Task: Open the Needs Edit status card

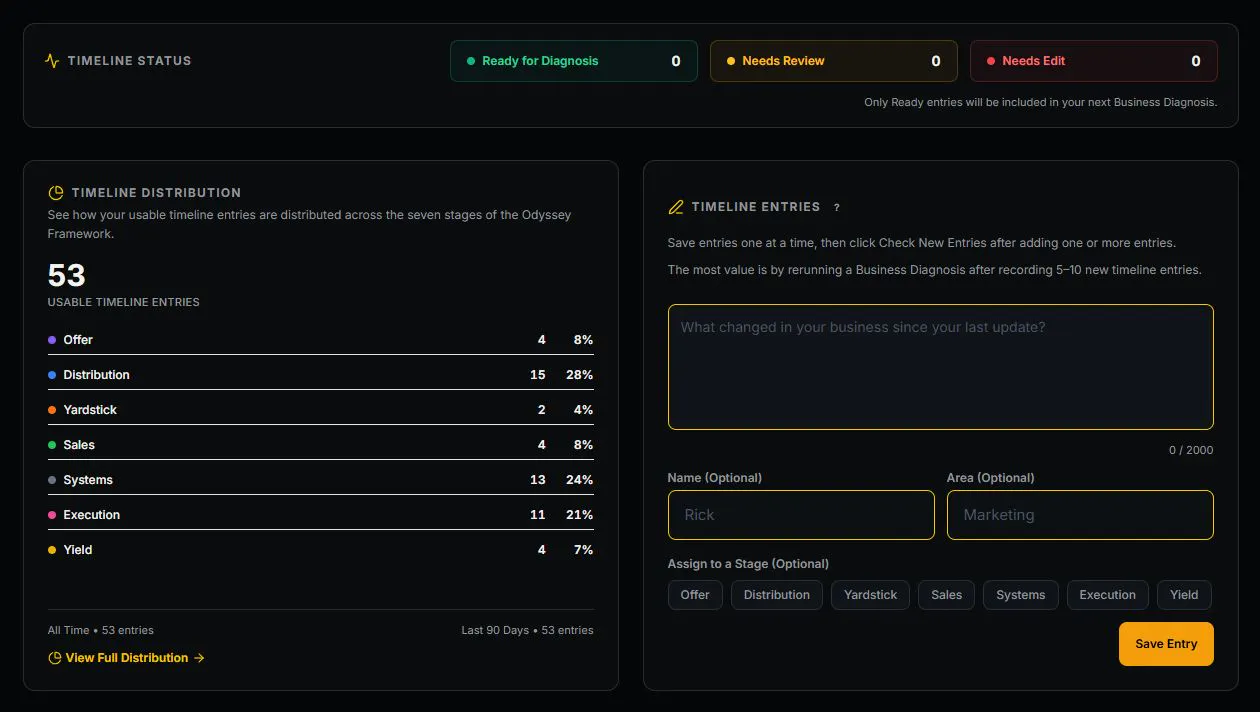Action: 1094,61
